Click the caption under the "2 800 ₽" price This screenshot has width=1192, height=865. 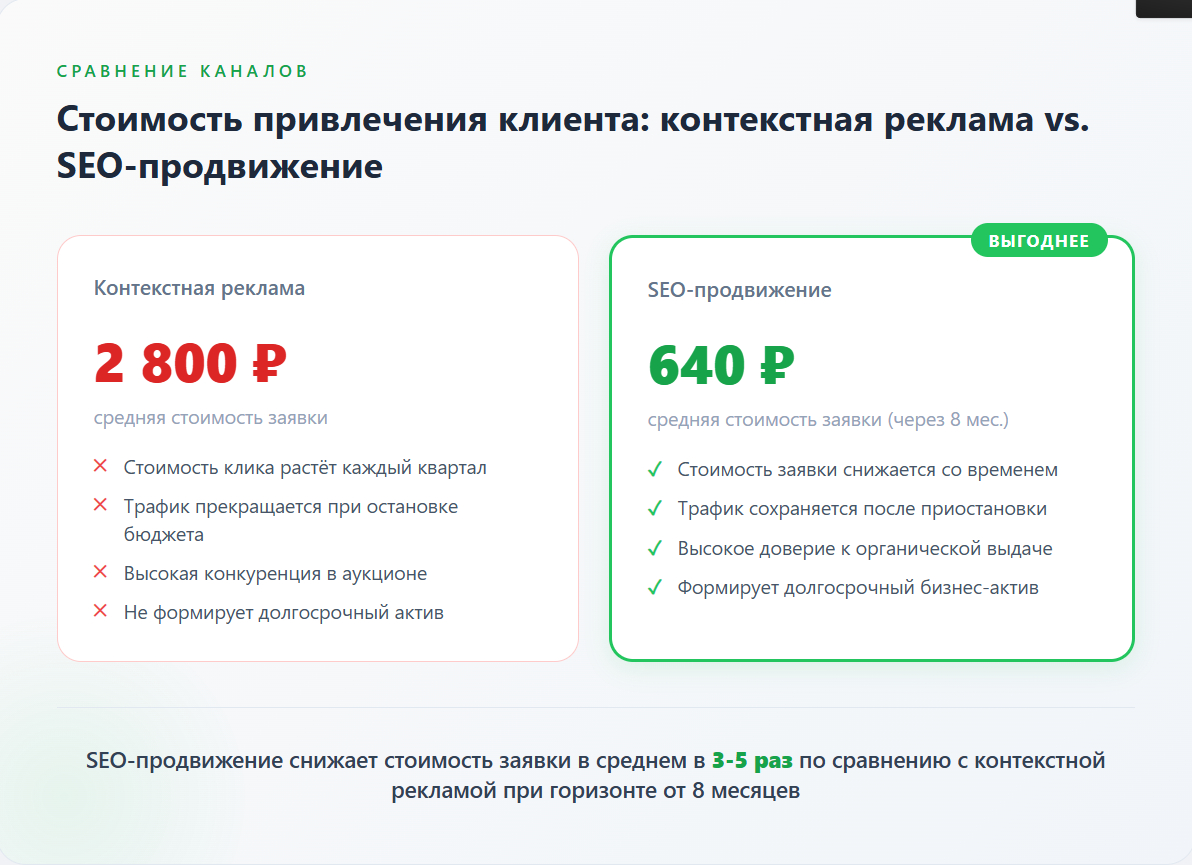pyautogui.click(x=211, y=418)
